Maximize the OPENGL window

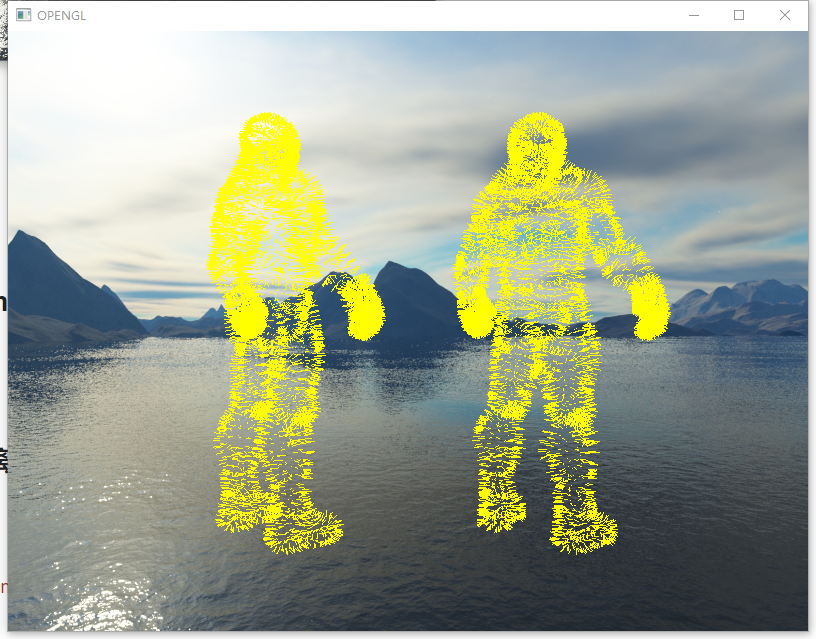739,15
